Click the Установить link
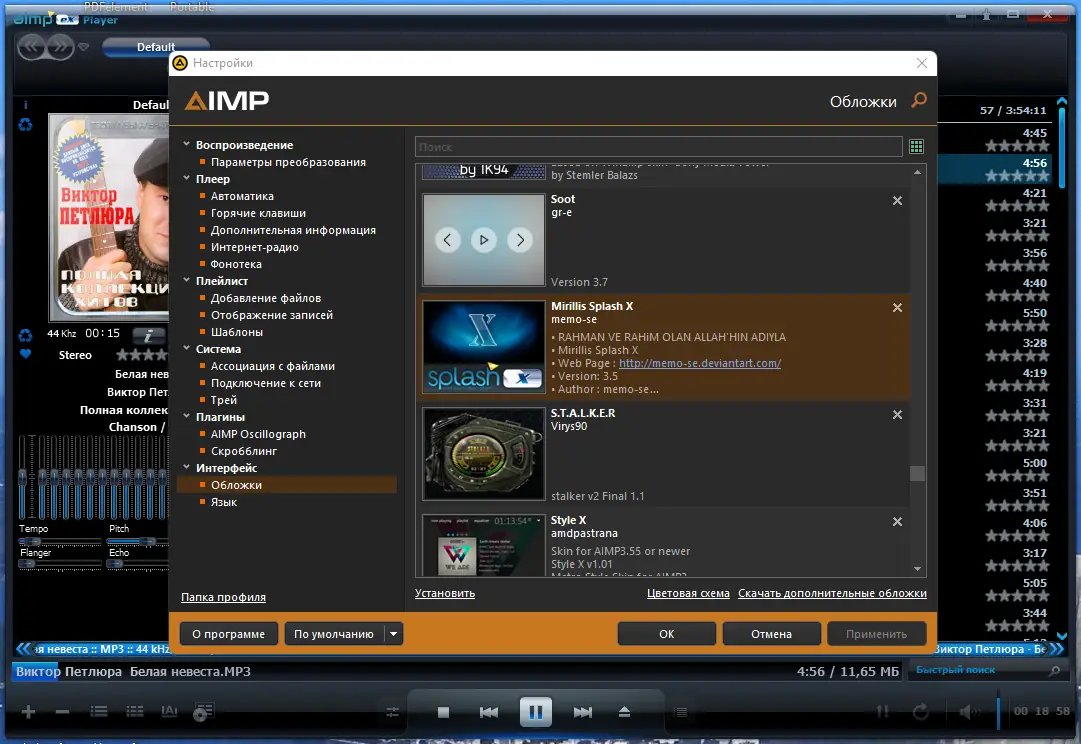The width and height of the screenshot is (1081, 744). coord(445,593)
